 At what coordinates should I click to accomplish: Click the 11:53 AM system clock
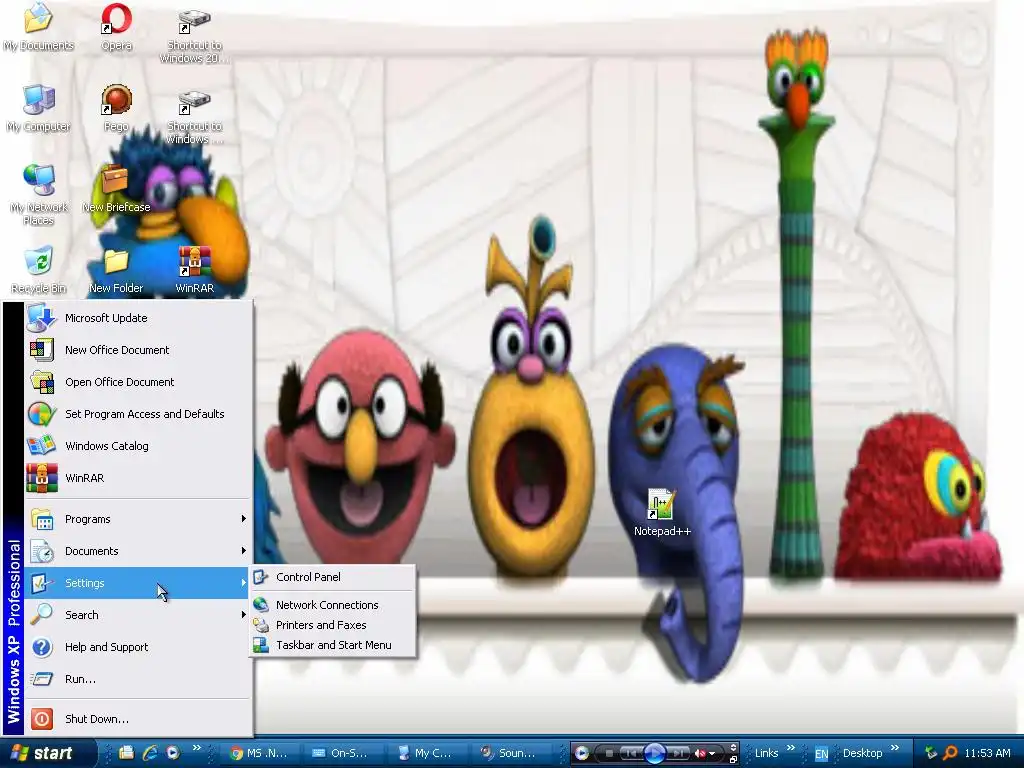point(987,753)
